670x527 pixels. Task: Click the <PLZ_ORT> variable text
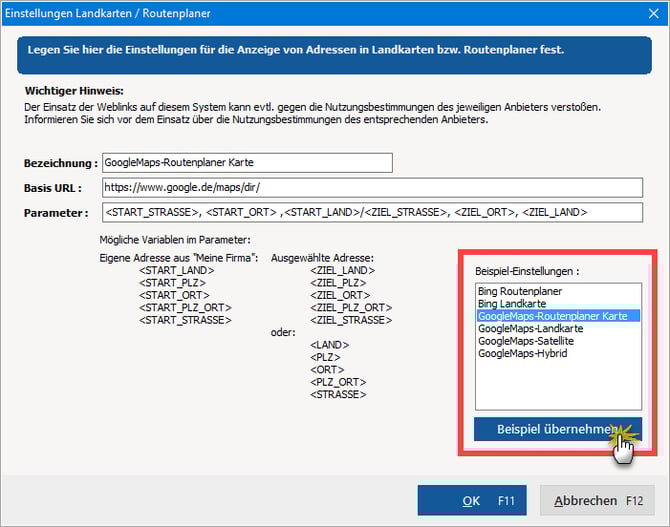click(338, 382)
